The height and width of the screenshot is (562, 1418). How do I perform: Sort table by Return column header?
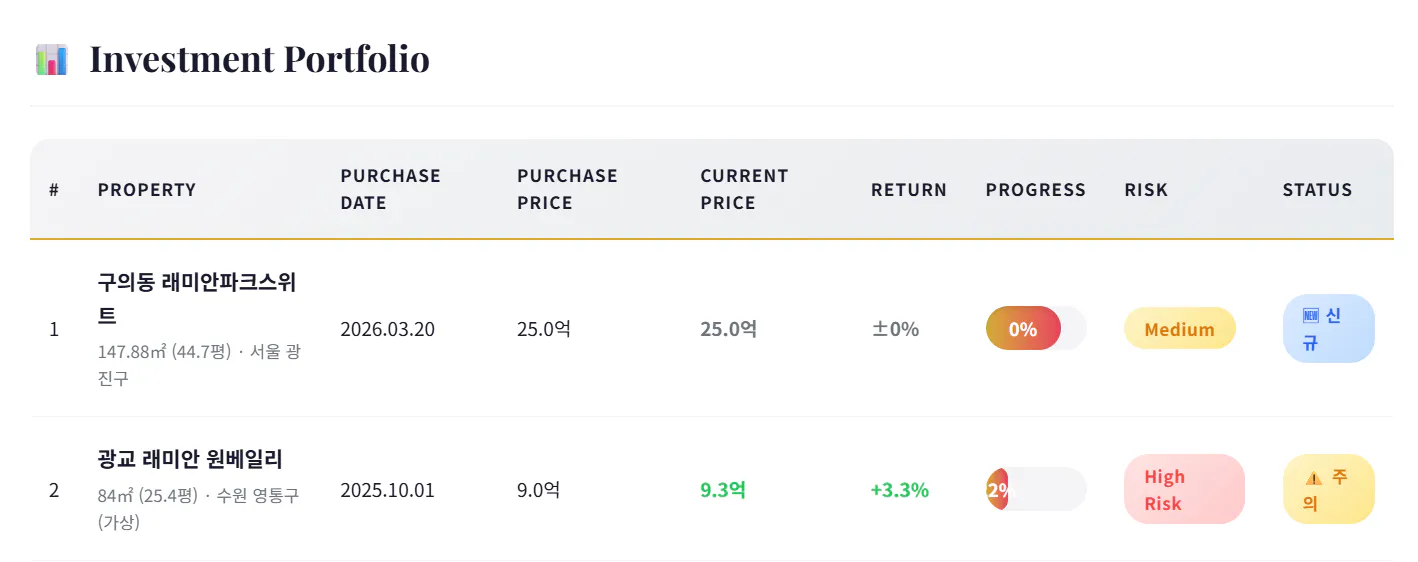(x=908, y=190)
